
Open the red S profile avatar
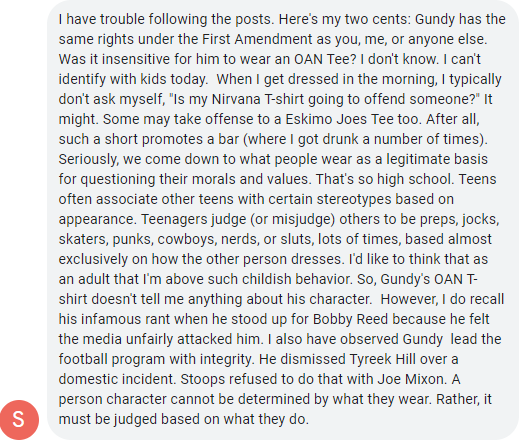click(x=19, y=420)
